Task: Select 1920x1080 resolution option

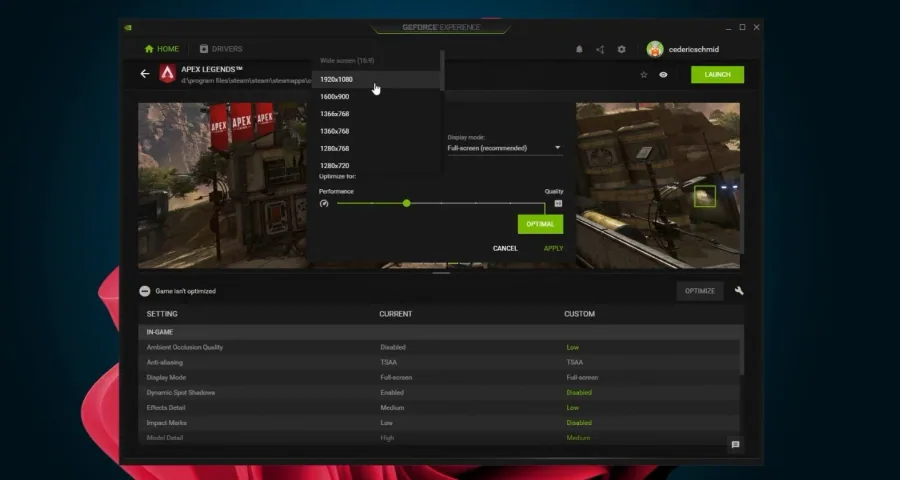Action: tap(375, 79)
